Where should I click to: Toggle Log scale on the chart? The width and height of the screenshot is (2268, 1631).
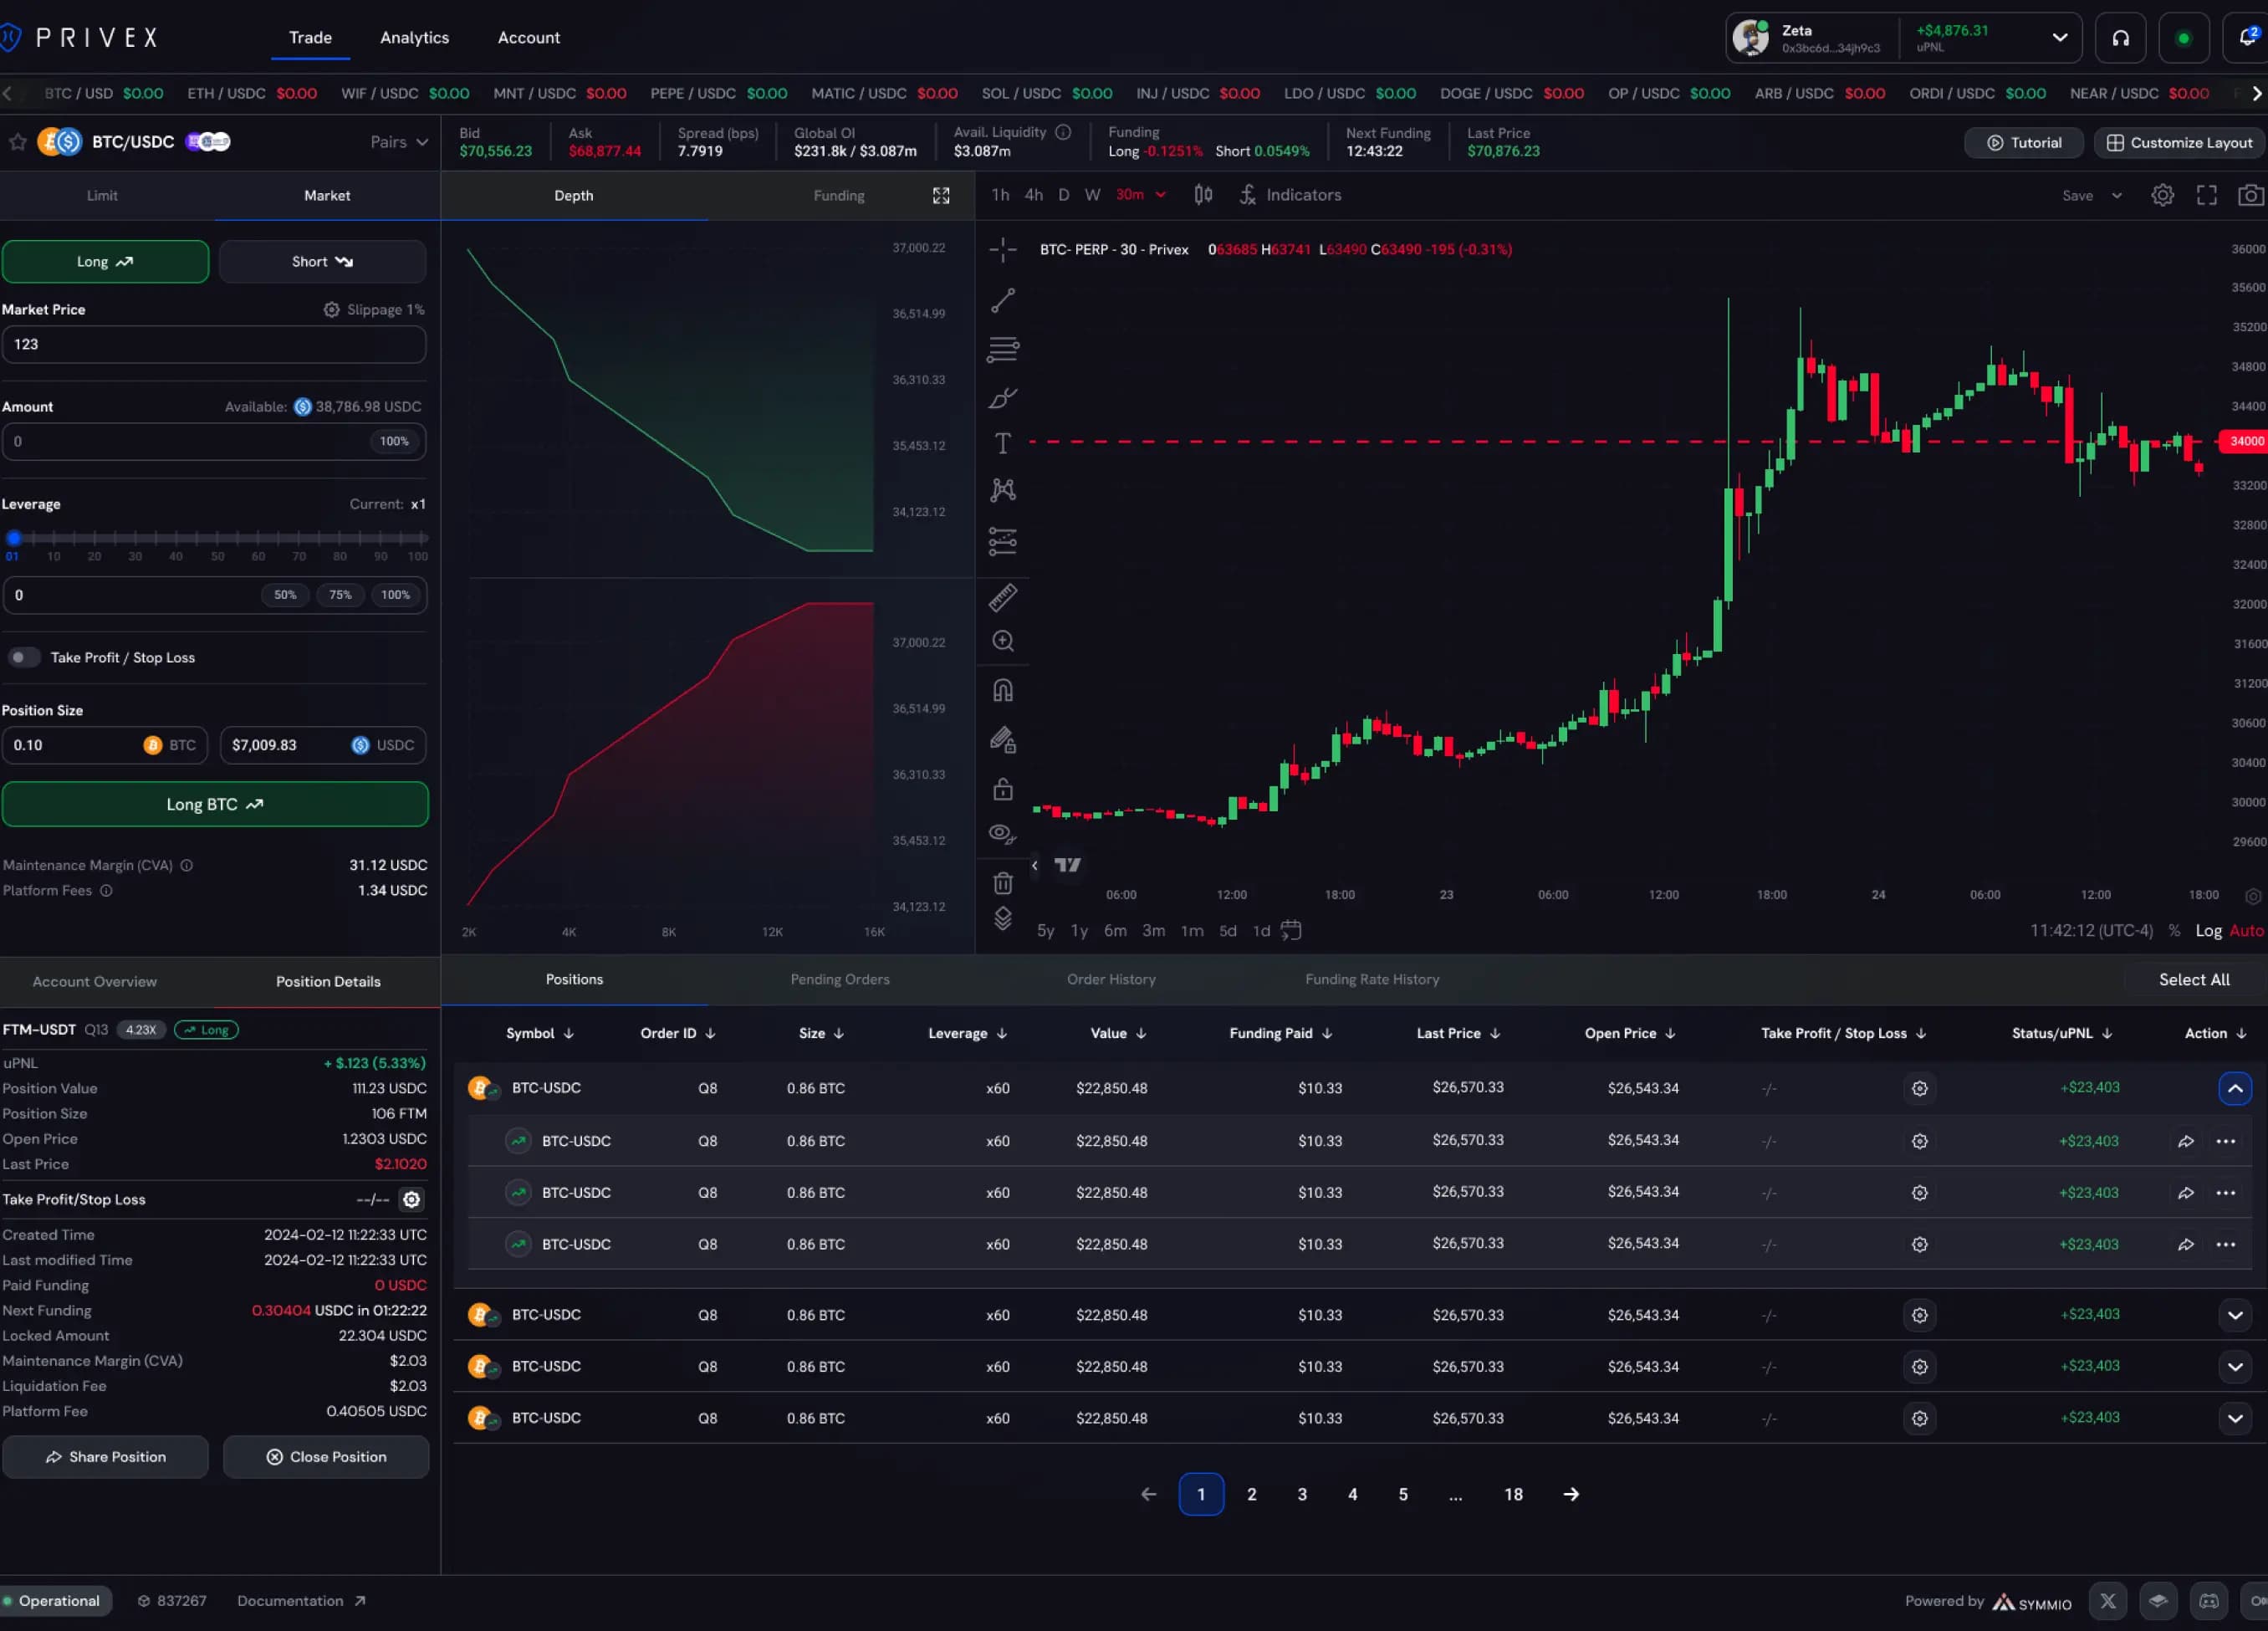coord(2208,931)
